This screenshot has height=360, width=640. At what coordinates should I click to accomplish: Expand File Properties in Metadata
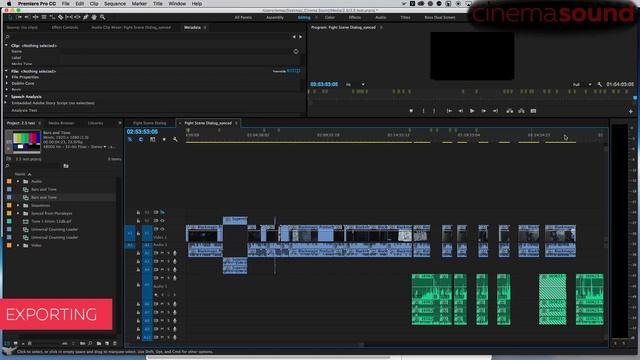tap(7, 77)
